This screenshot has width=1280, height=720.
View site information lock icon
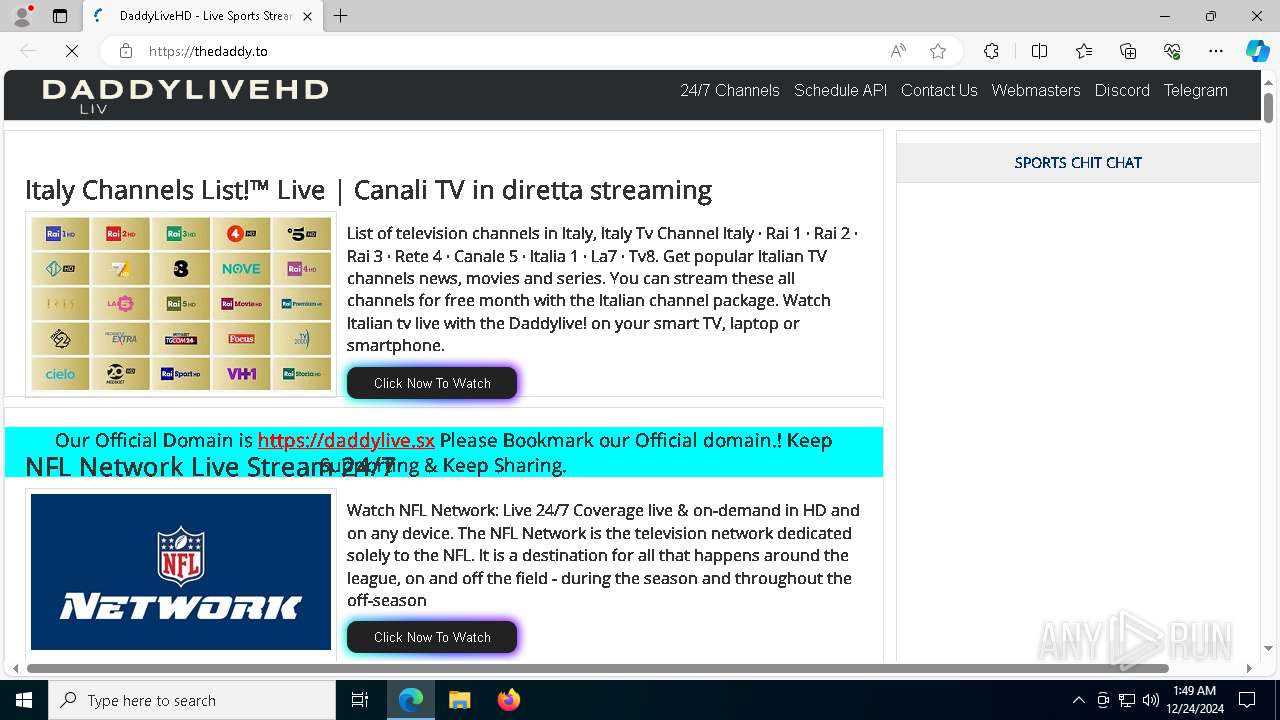click(126, 51)
